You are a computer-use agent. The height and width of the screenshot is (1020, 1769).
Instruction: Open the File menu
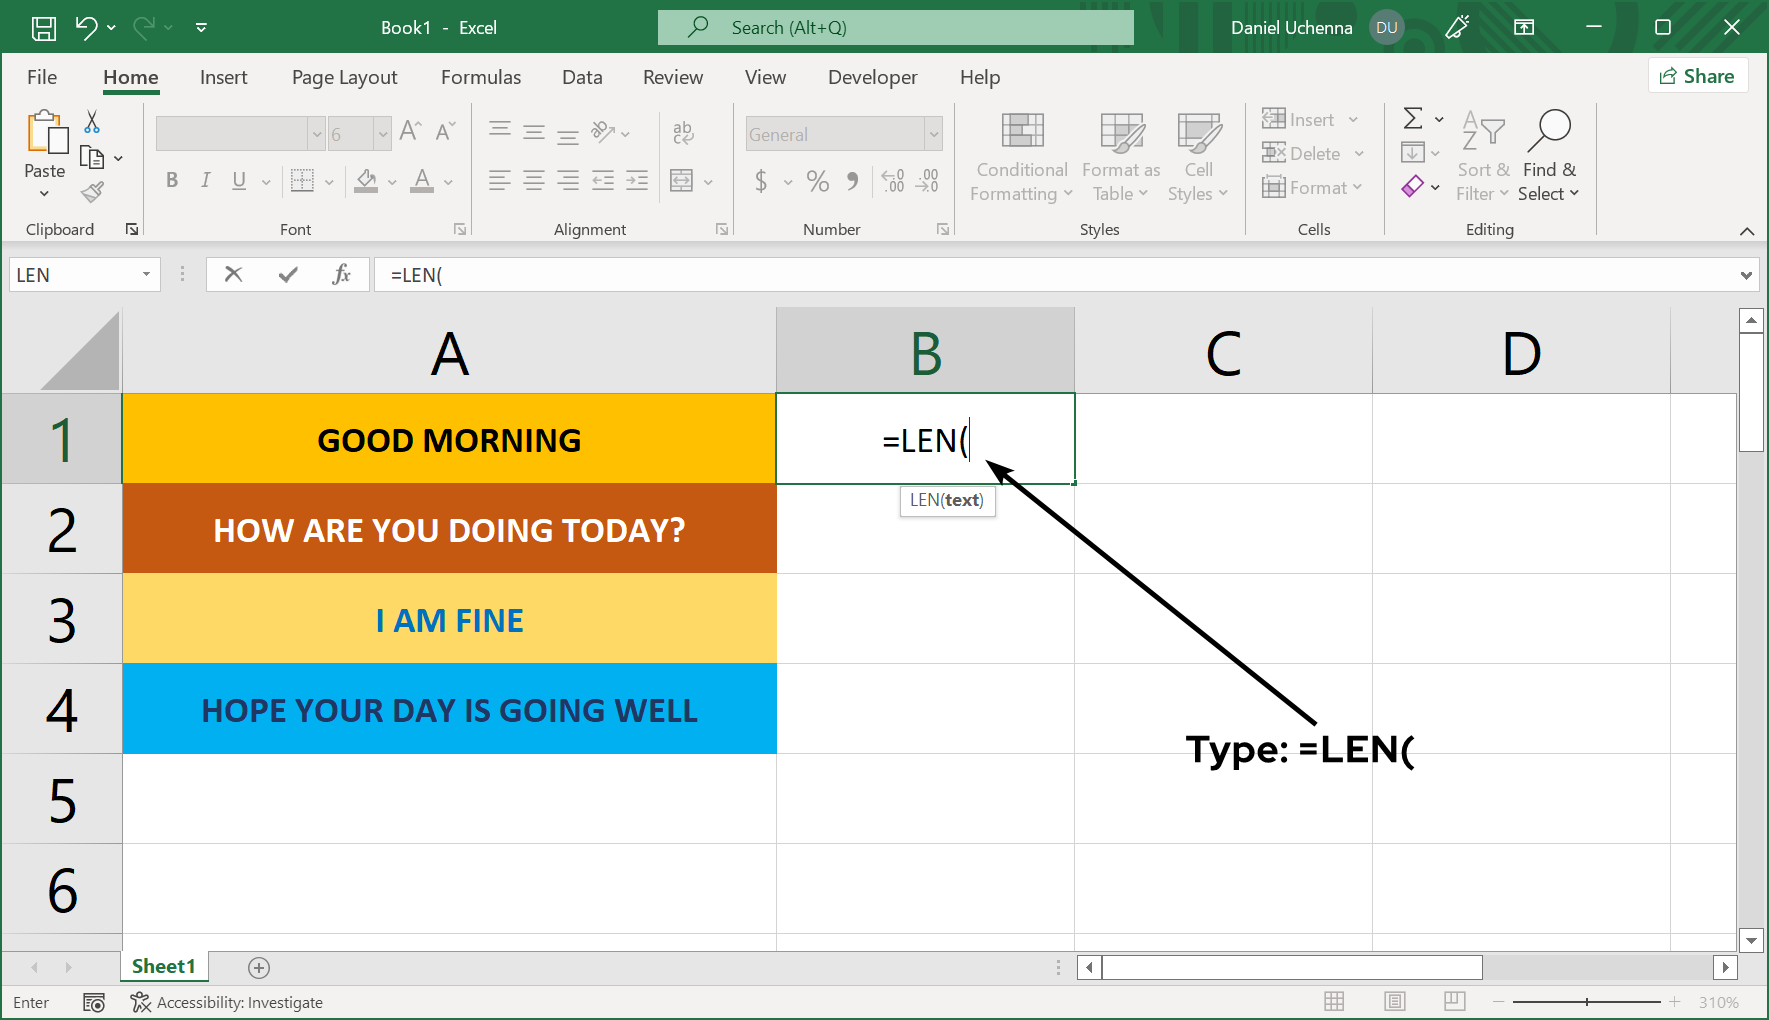coord(42,77)
